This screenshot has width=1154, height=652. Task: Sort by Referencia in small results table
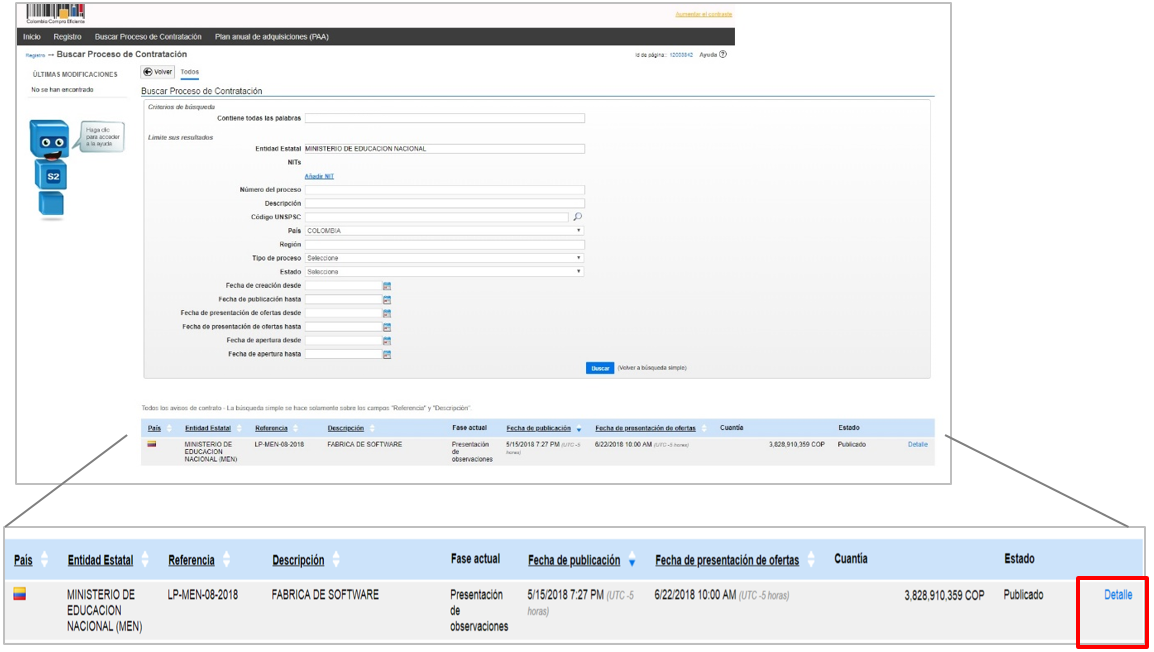[271, 428]
